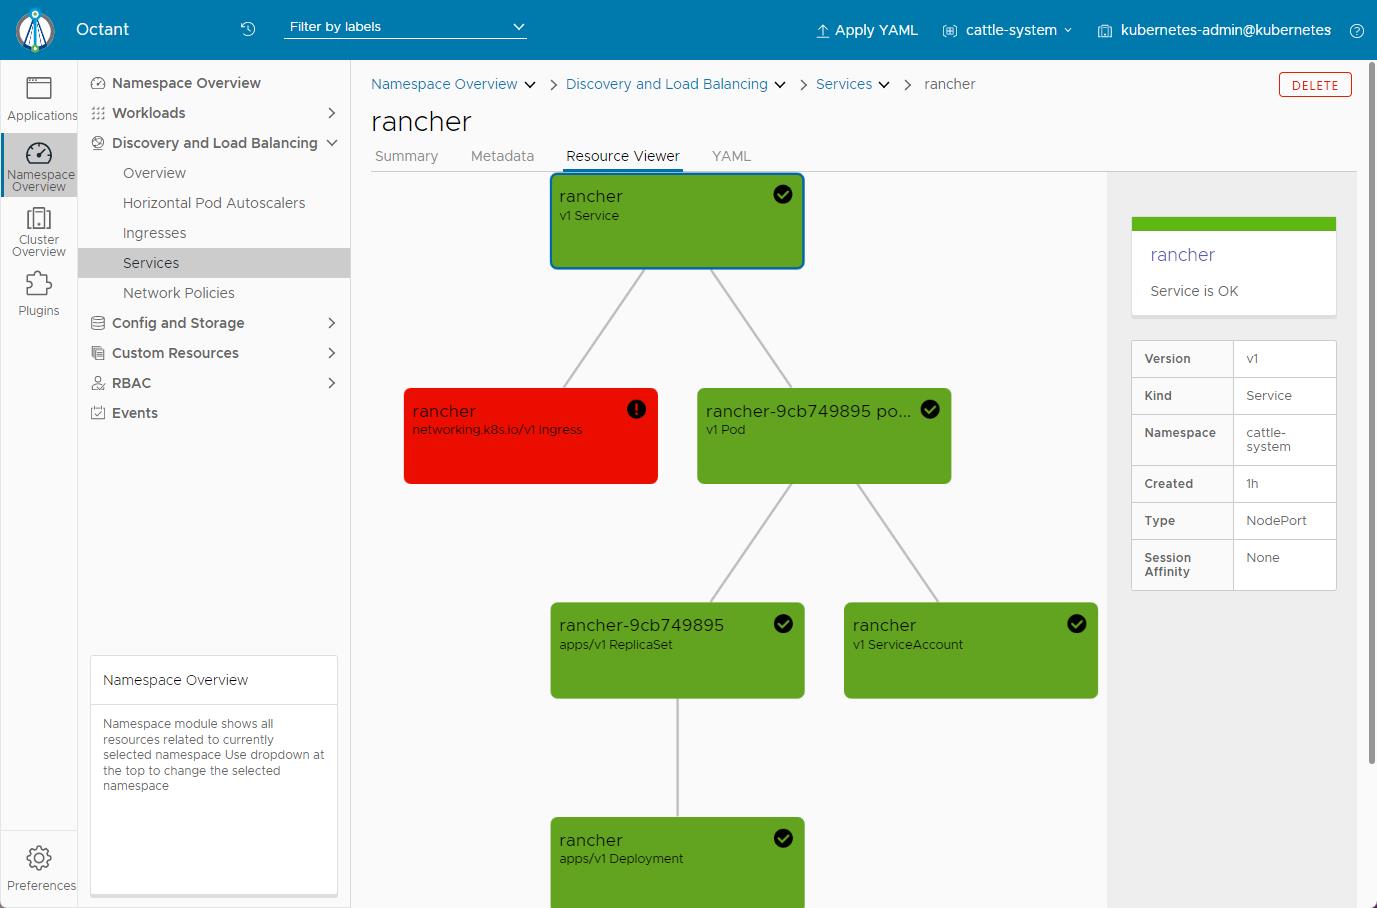
Task: Click the Octant logo icon
Action: [x=36, y=30]
